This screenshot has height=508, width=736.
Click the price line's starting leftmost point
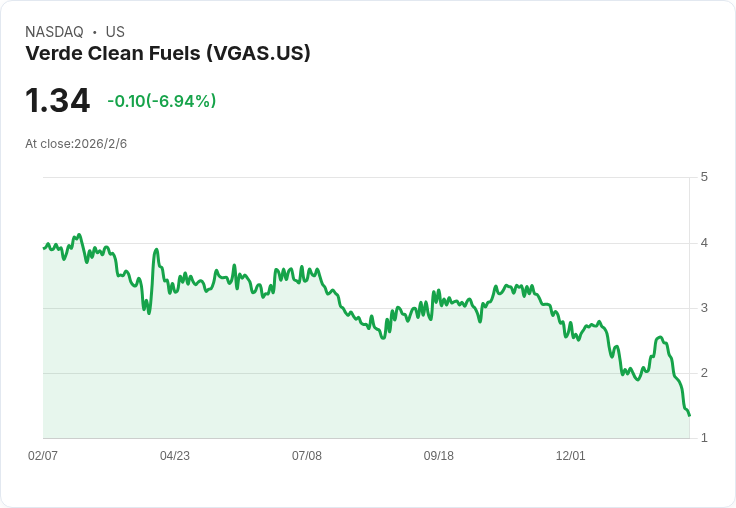[x=44, y=247]
